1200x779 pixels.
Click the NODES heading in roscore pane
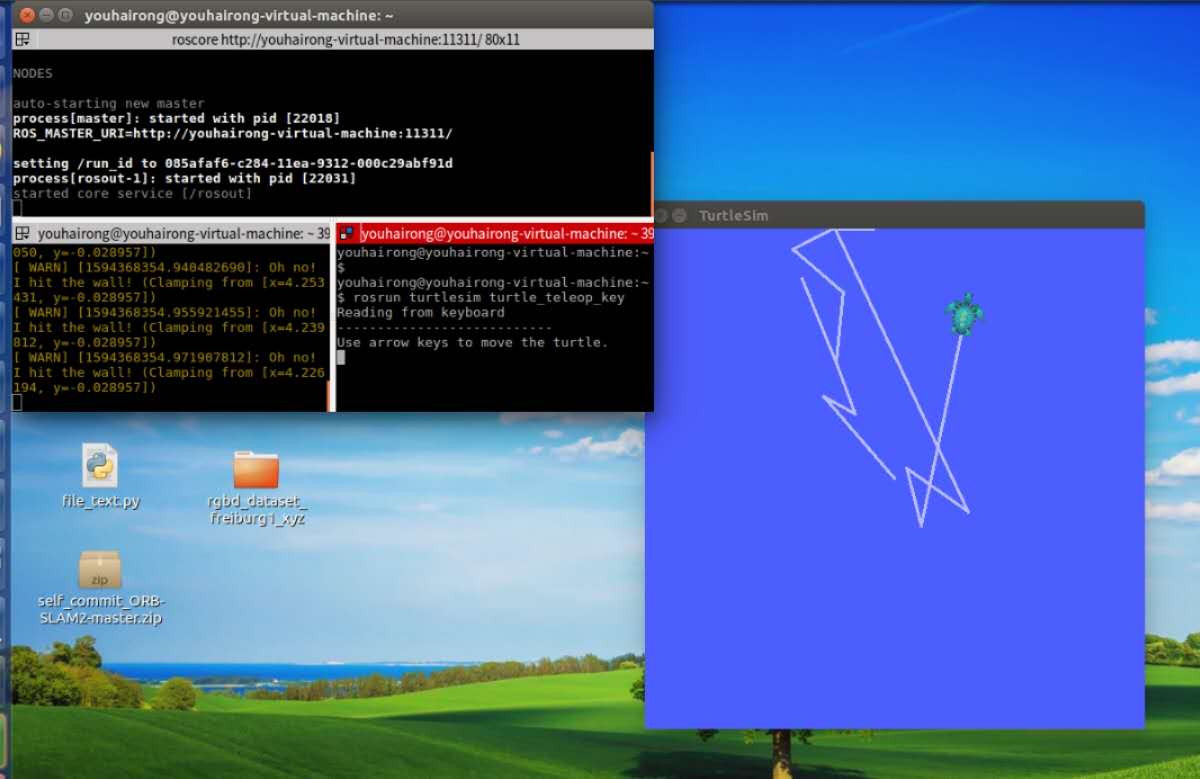32,73
